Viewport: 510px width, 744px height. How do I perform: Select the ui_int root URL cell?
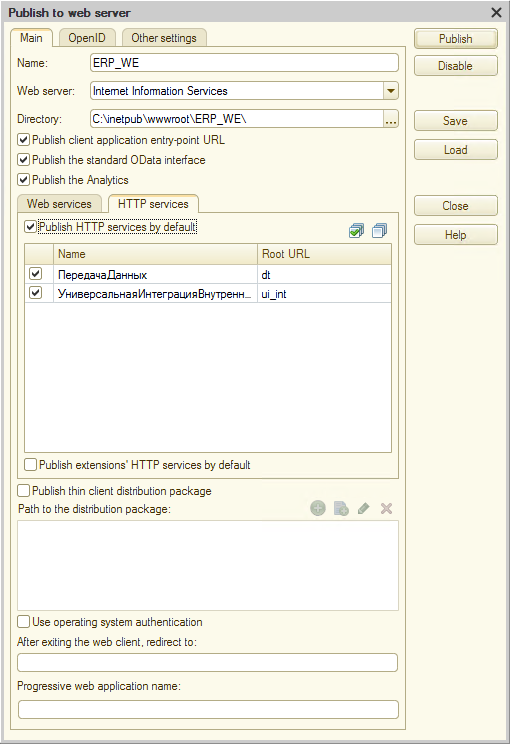pos(325,294)
